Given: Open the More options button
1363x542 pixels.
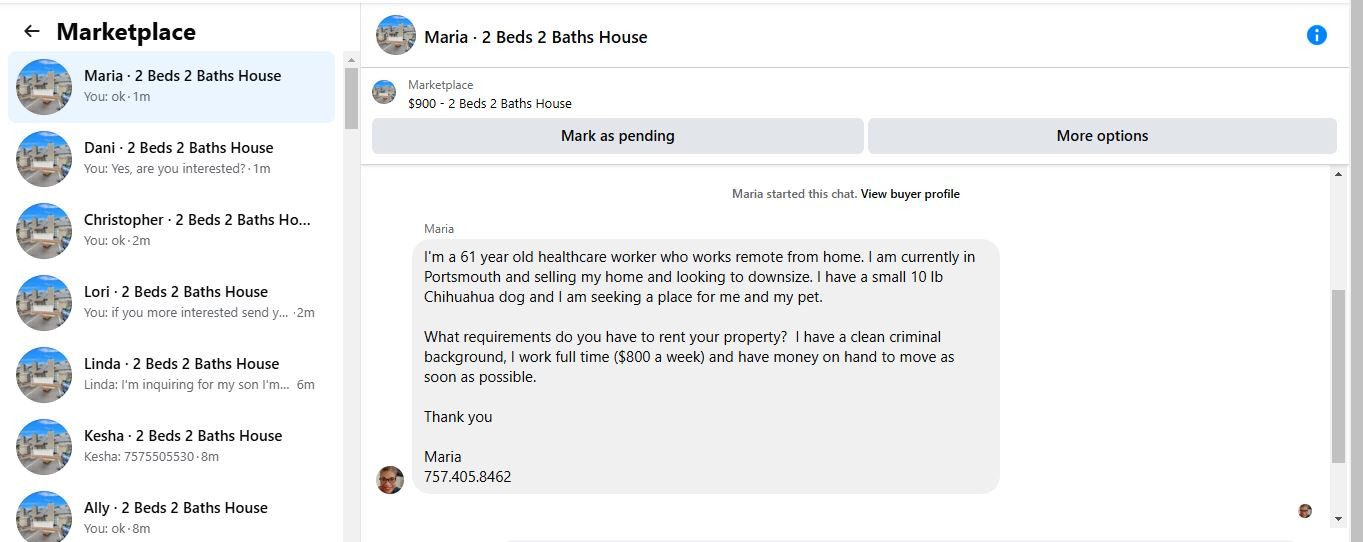Looking at the screenshot, I should 1102,136.
